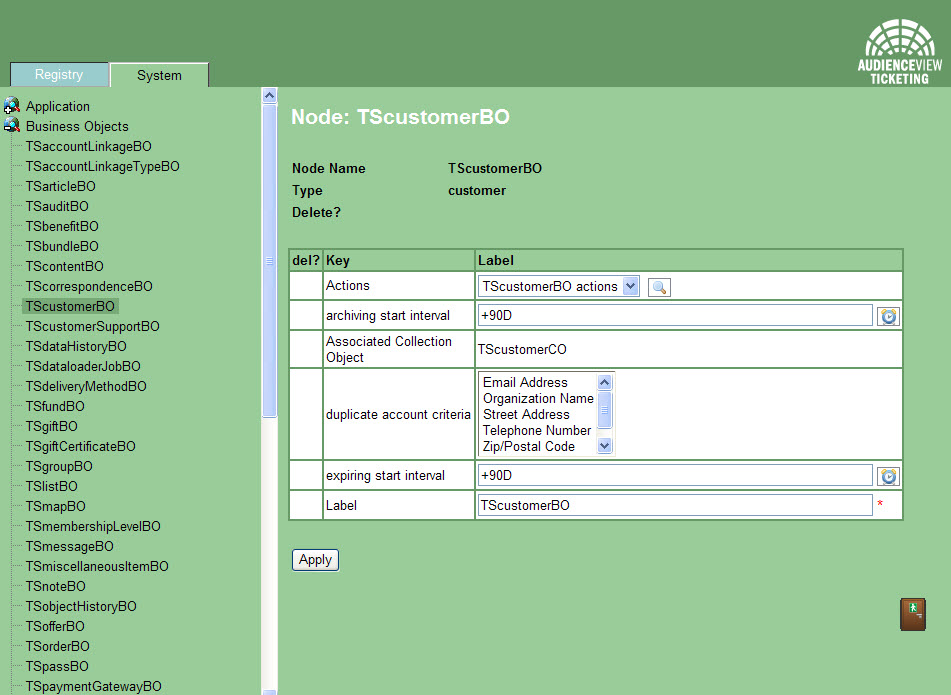This screenshot has height=695, width=951.
Task: Select TSmembershipLevelBO in the tree
Action: click(x=93, y=526)
